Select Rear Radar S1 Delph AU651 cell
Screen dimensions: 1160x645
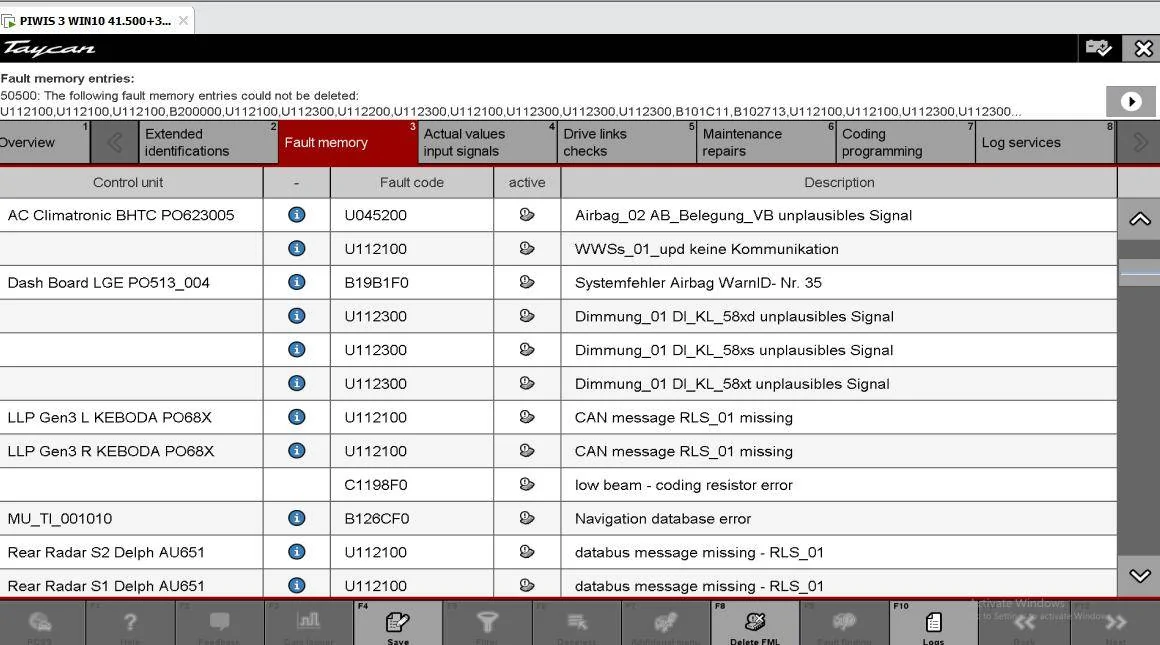(131, 585)
